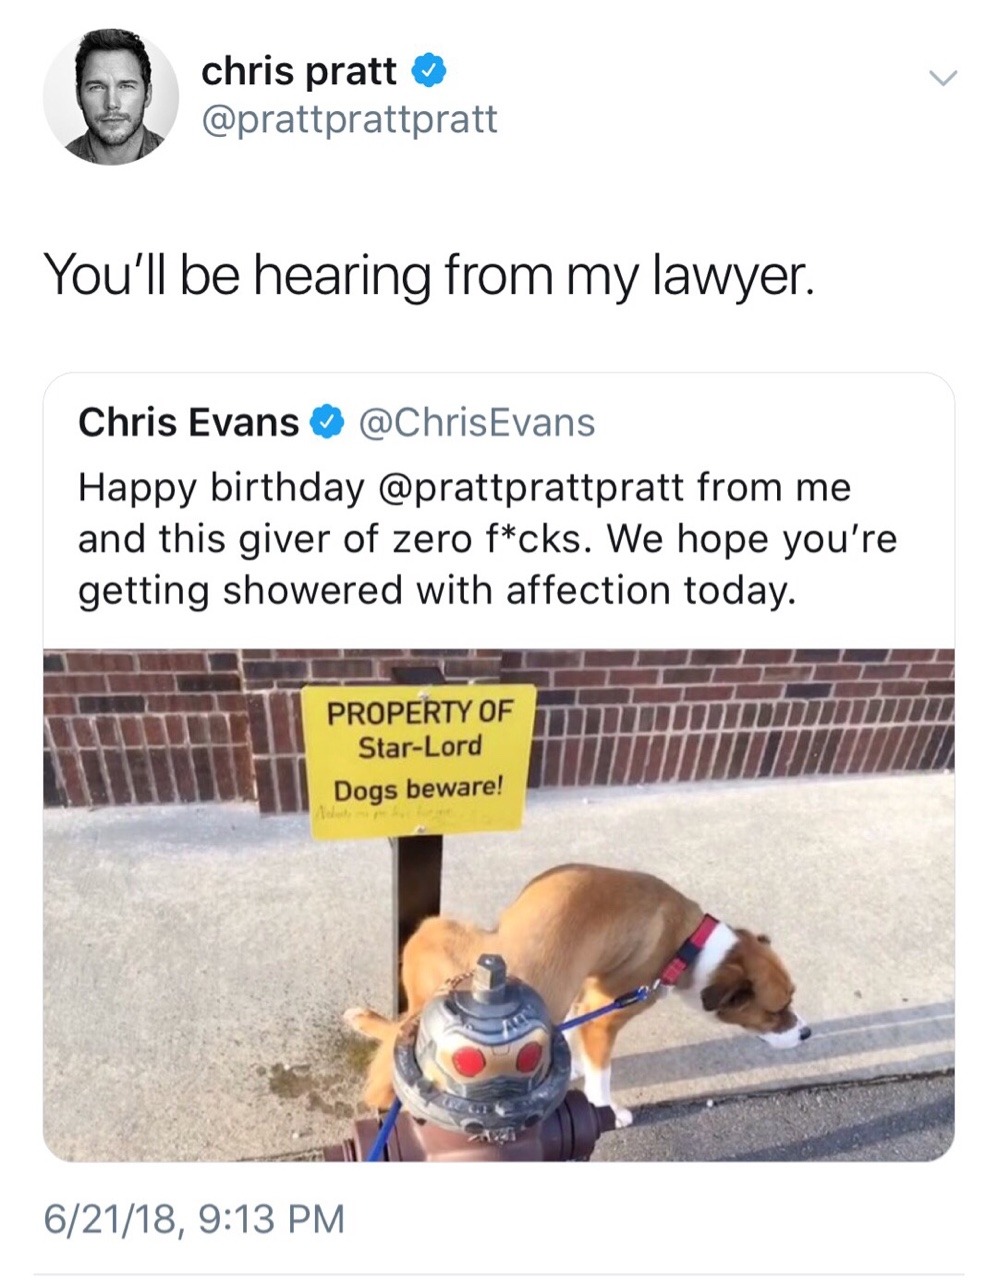The image size is (998, 1280).
Task: Click the Chris Evans name in the quoted tweet
Action: [188, 422]
